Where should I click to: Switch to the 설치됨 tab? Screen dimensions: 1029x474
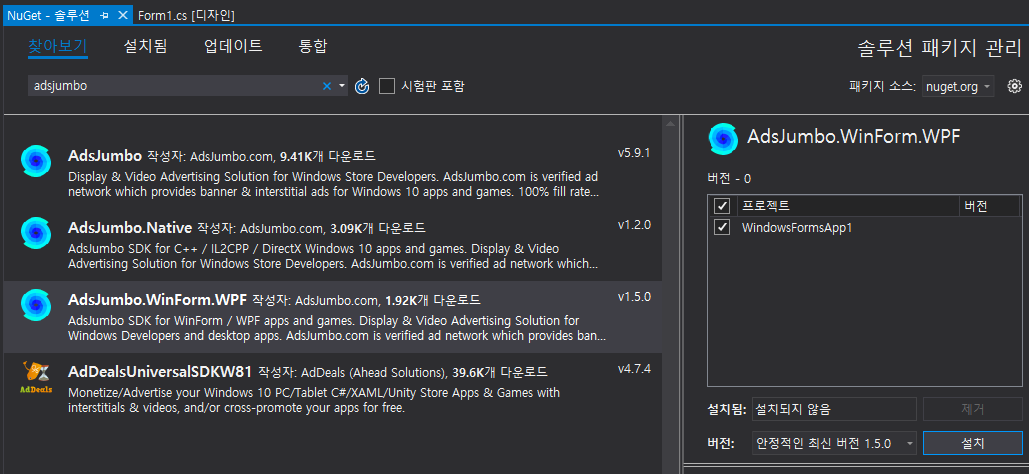click(x=145, y=47)
